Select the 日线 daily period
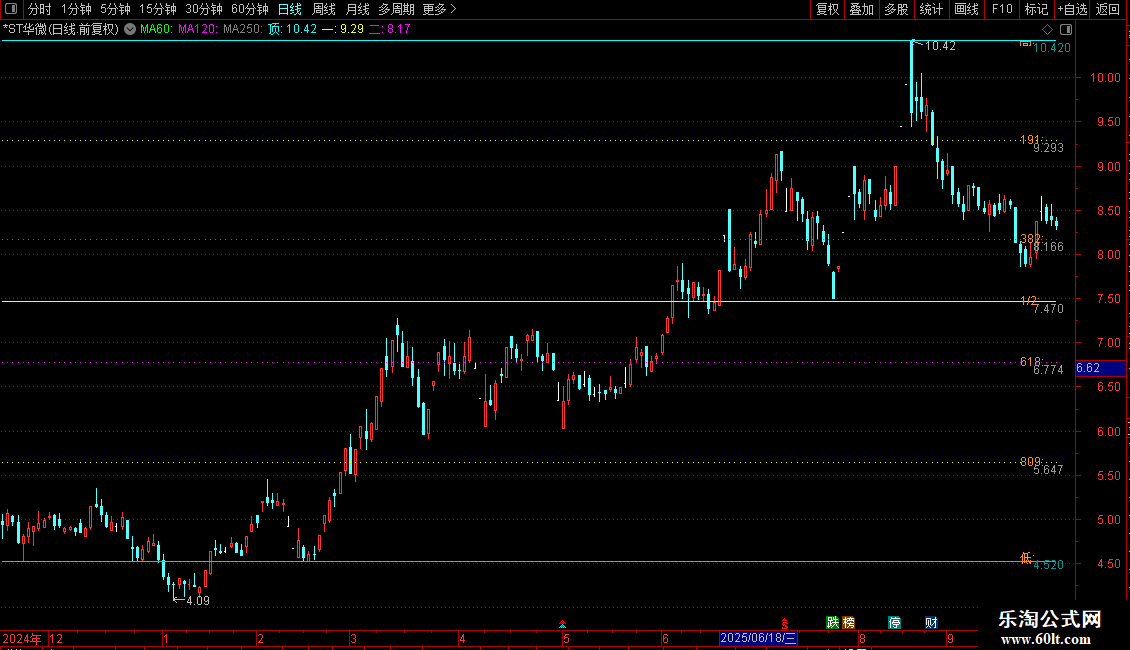Screen dimensions: 1130x650 [x=290, y=9]
